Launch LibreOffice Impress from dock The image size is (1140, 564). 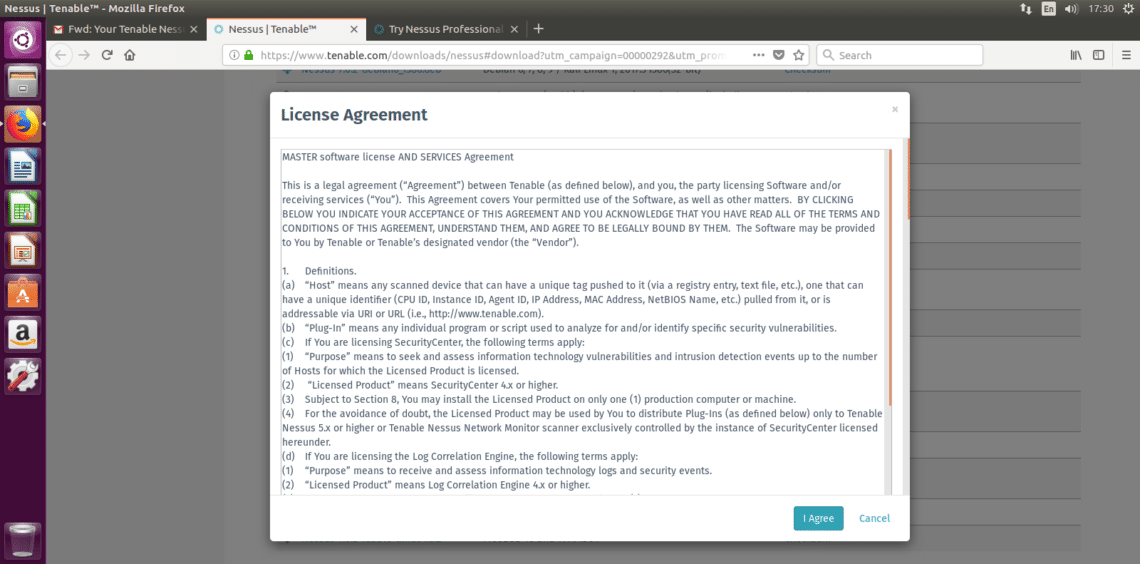[23, 250]
